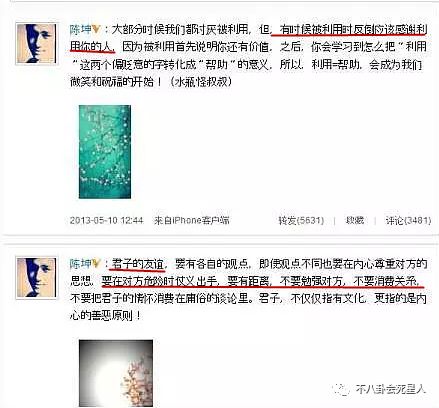Open the teal blossom image thumbnail
The width and height of the screenshot is (439, 408).
pyautogui.click(x=105, y=152)
